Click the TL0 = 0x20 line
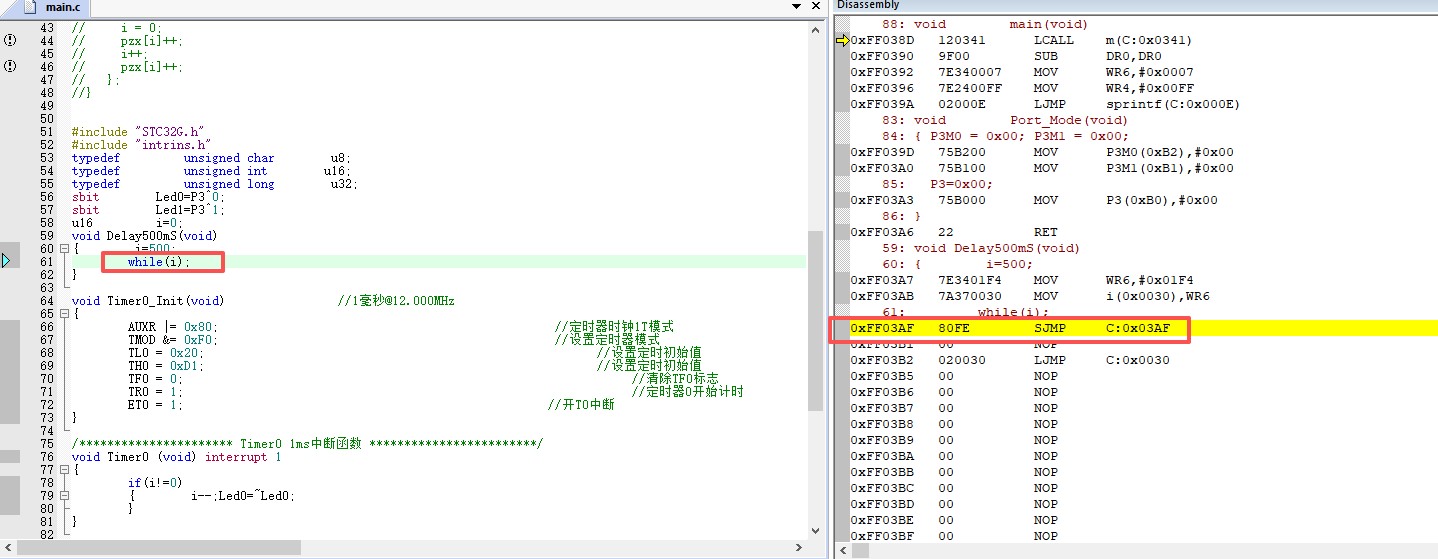Viewport: 1438px width, 559px height. coord(165,352)
